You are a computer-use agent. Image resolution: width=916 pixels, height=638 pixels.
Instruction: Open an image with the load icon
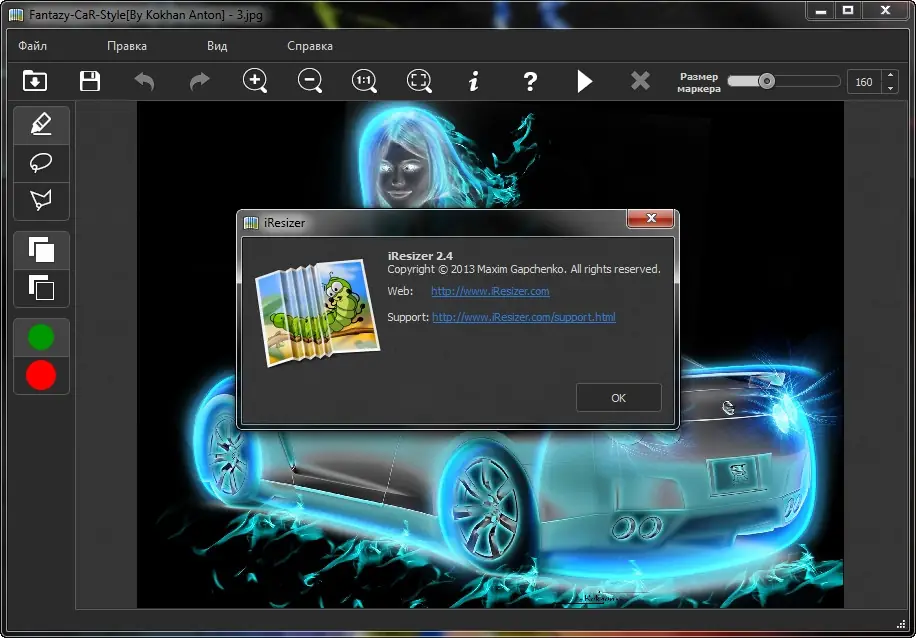[35, 81]
